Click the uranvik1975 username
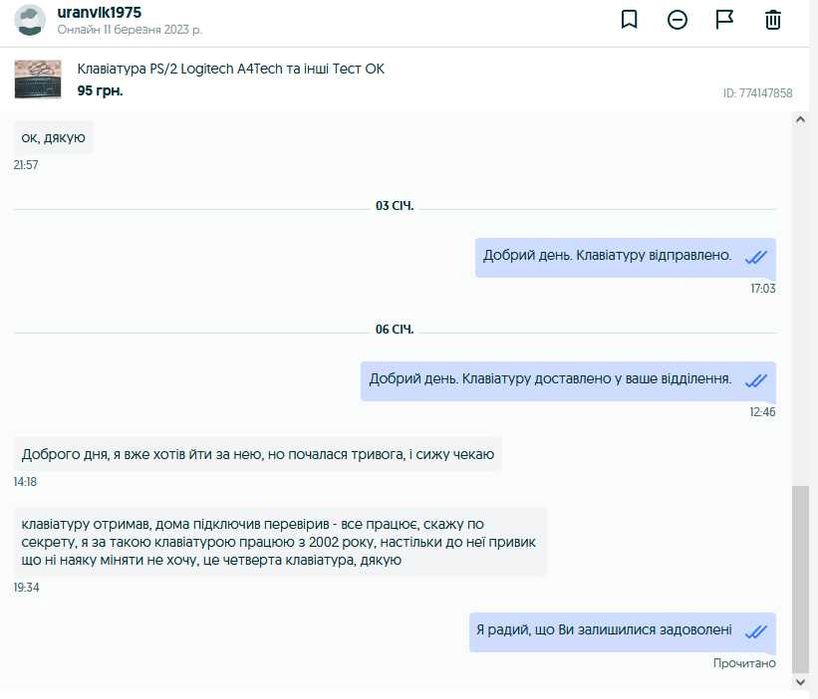The height and width of the screenshot is (699, 818). point(99,13)
